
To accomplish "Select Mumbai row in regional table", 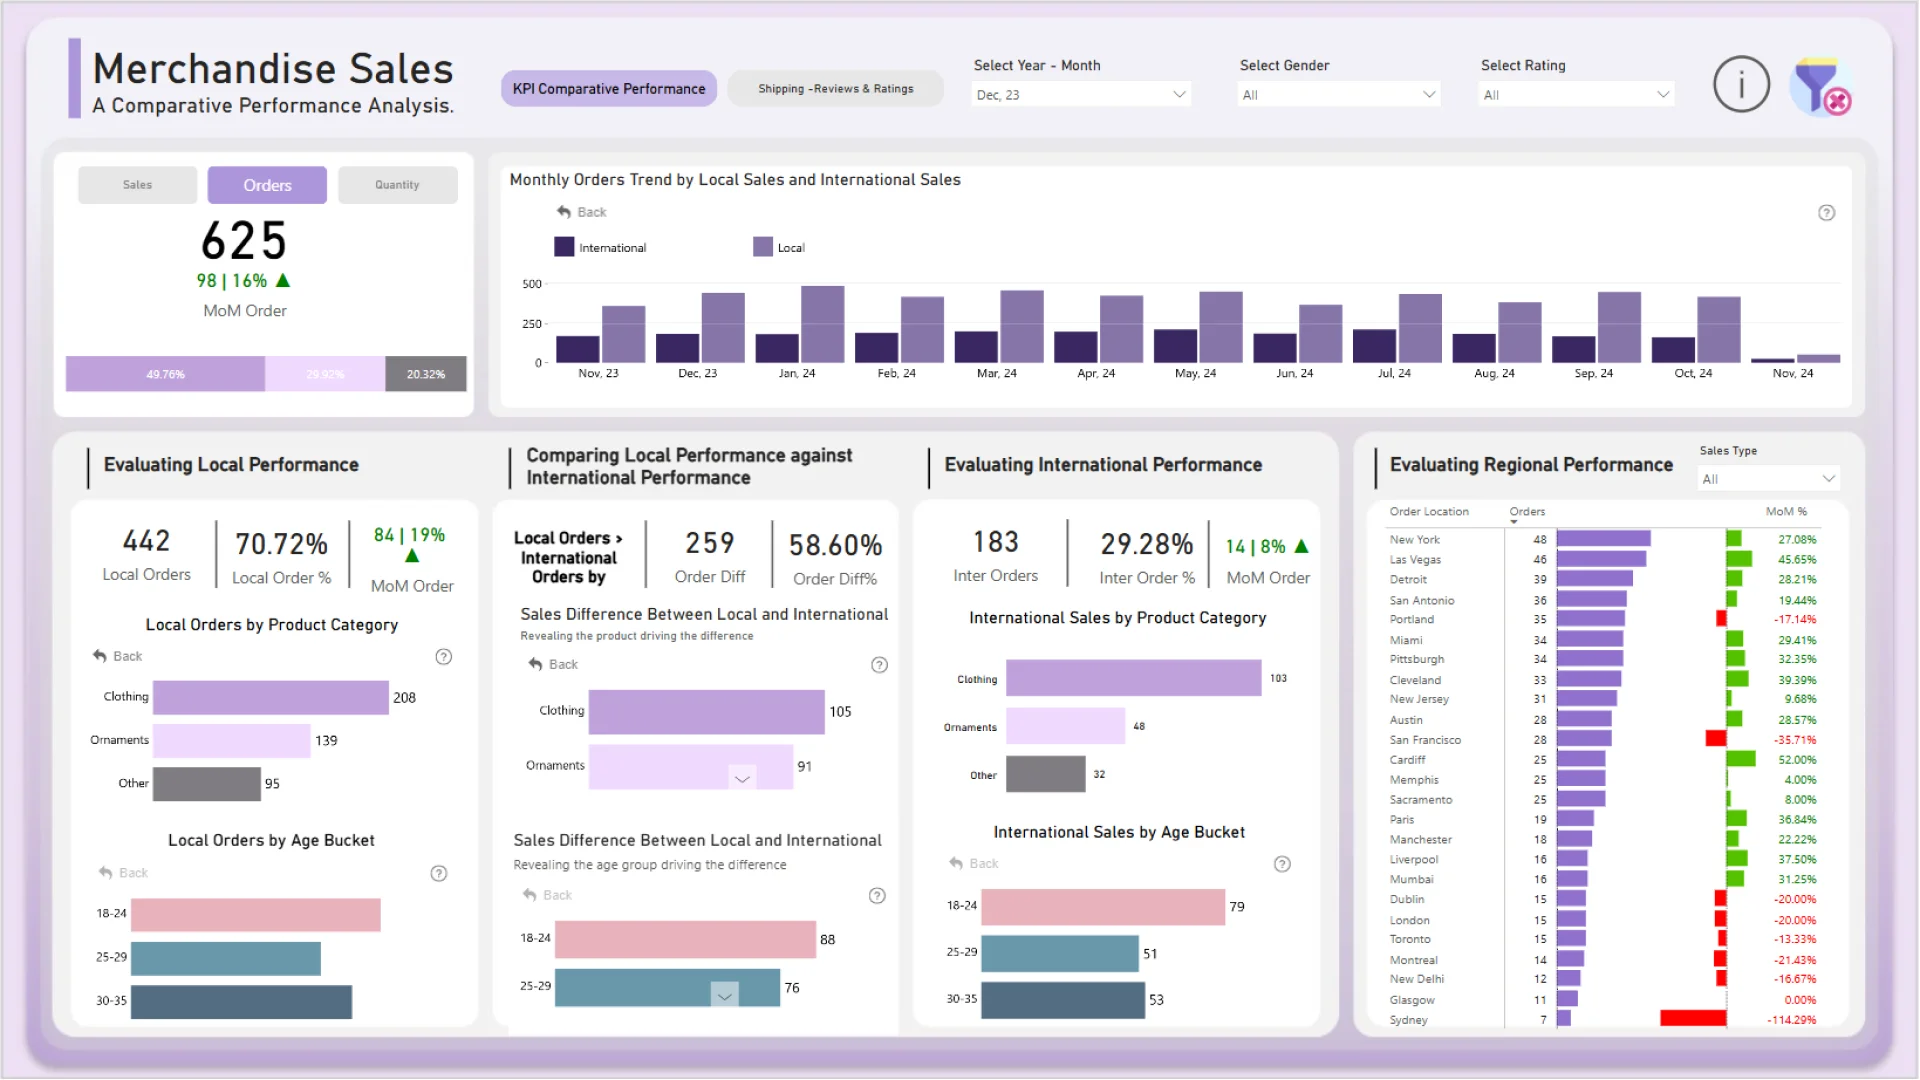I will pos(1603,879).
